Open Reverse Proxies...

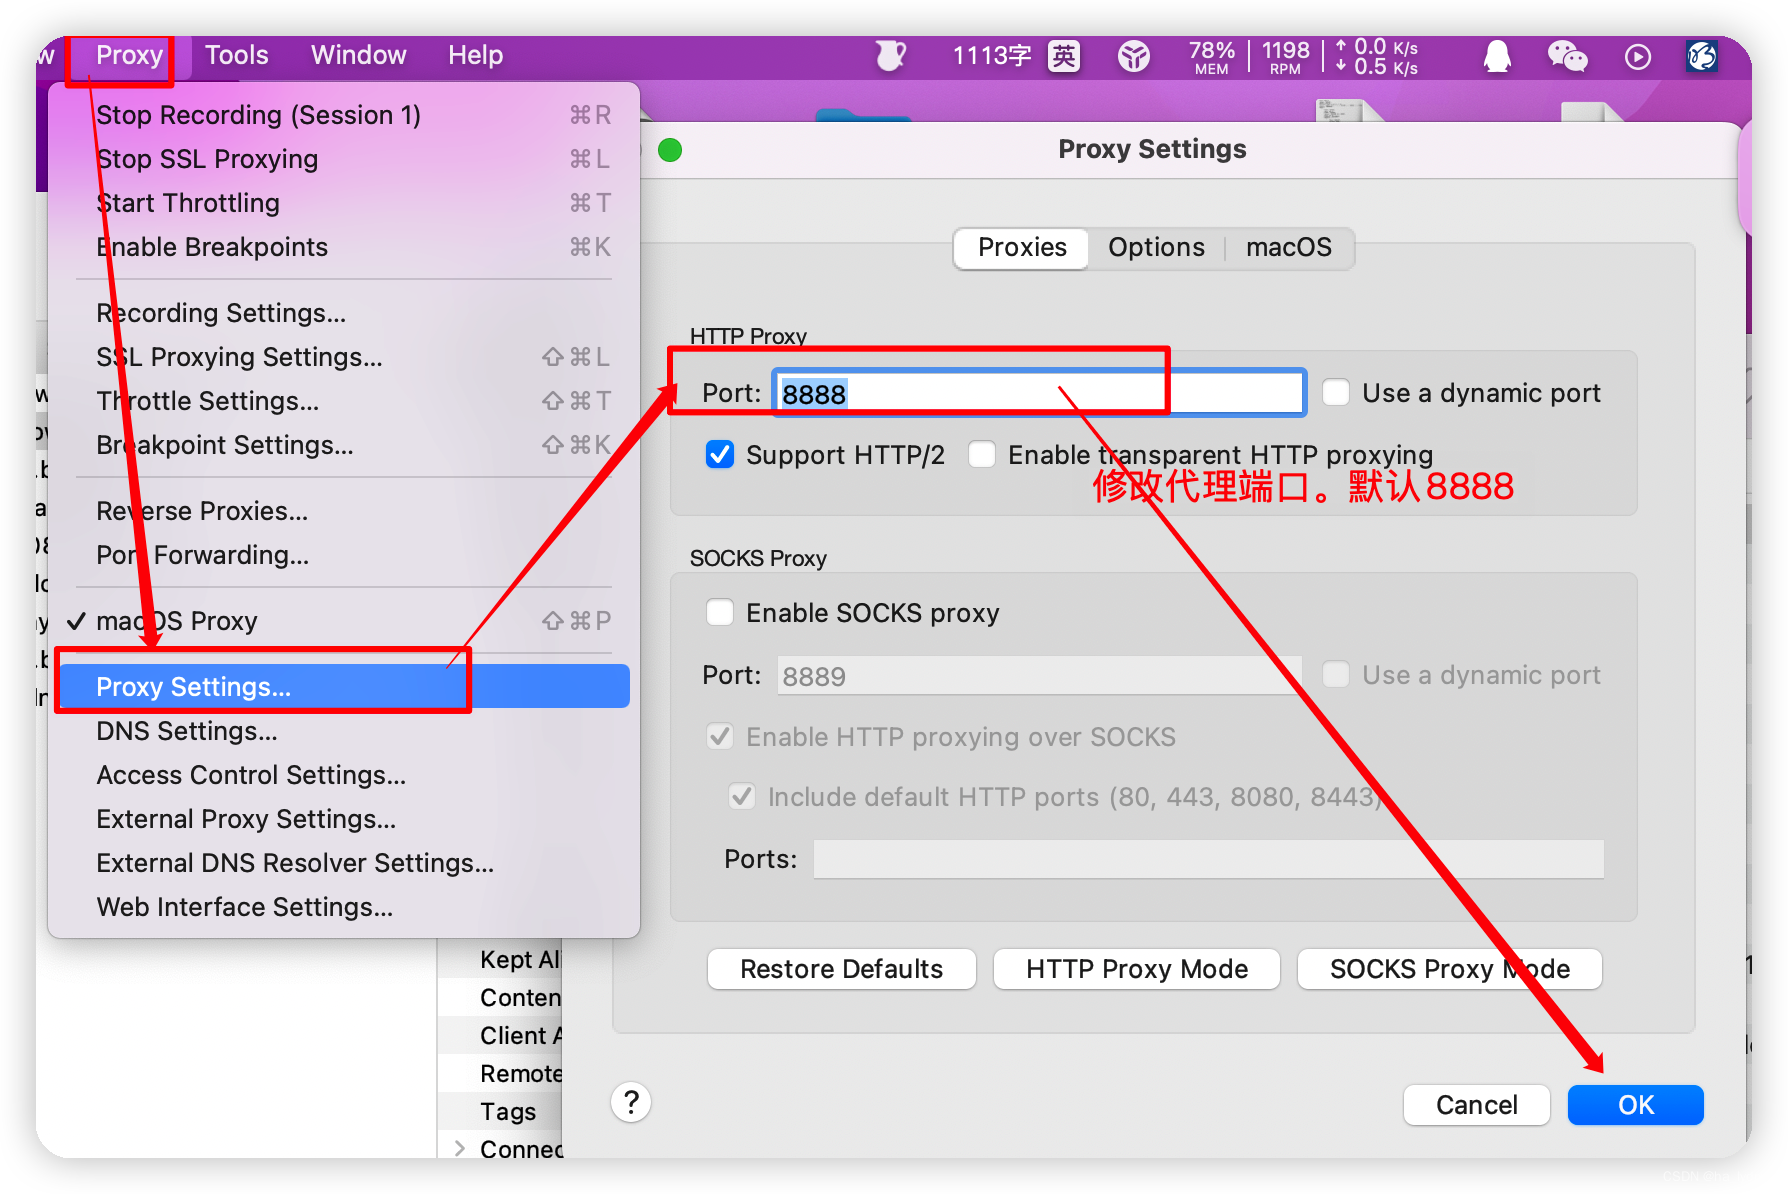click(343, 511)
